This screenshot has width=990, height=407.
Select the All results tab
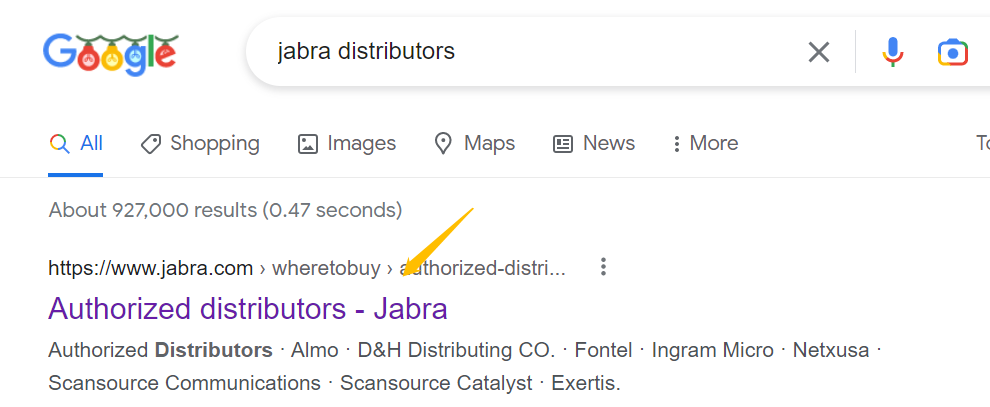pos(76,143)
